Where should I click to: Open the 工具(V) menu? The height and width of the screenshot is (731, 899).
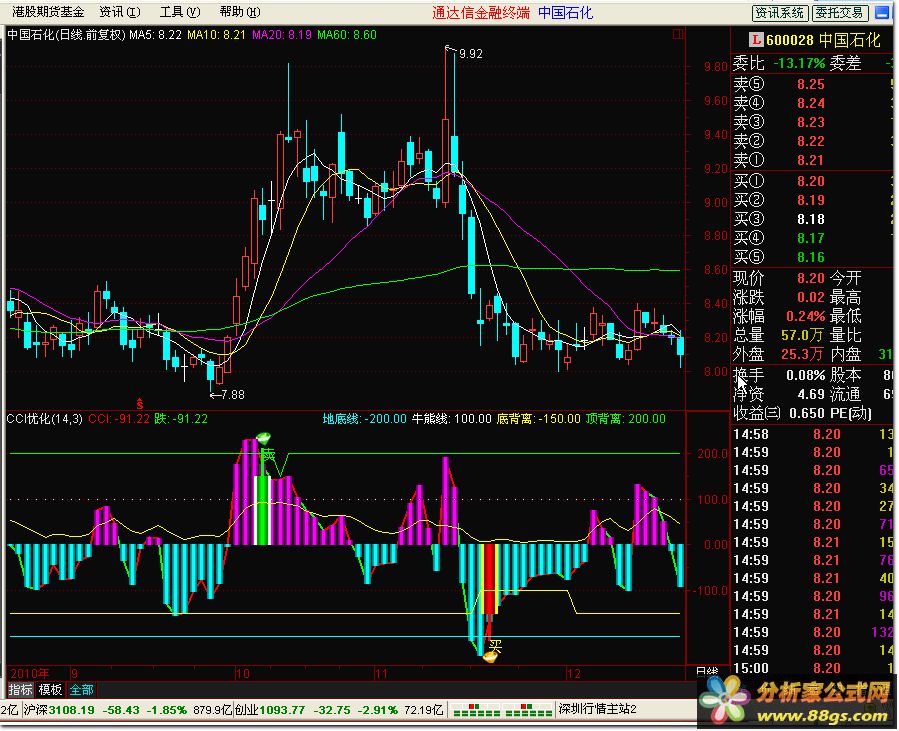coord(180,11)
